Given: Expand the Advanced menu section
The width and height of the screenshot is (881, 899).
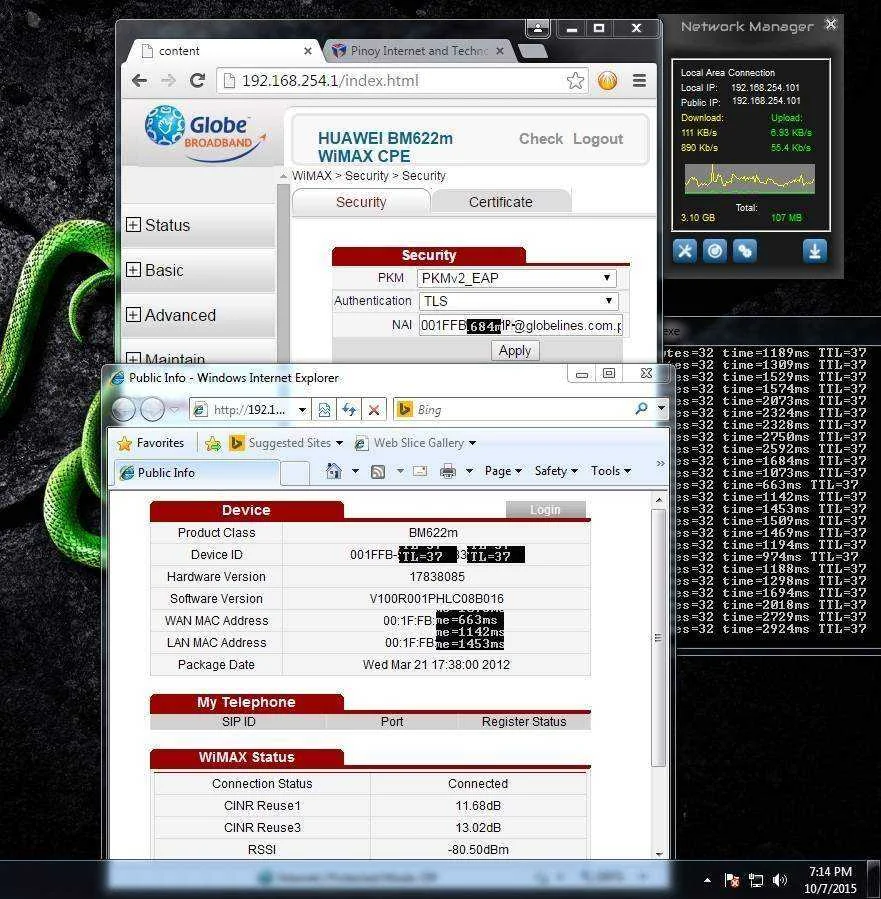Looking at the screenshot, I should (133, 315).
